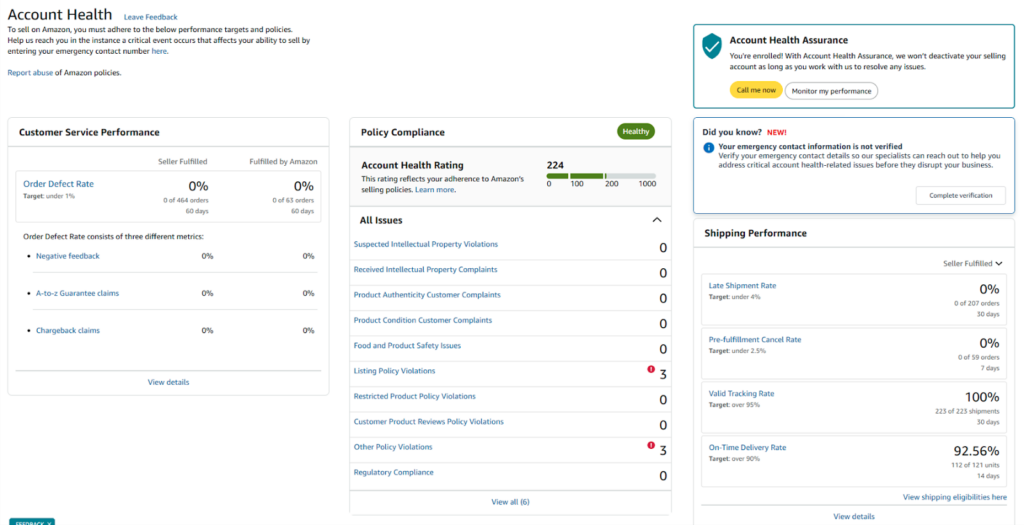
Task: Open Product Authenticity Customer Complaints
Action: click(x=427, y=294)
